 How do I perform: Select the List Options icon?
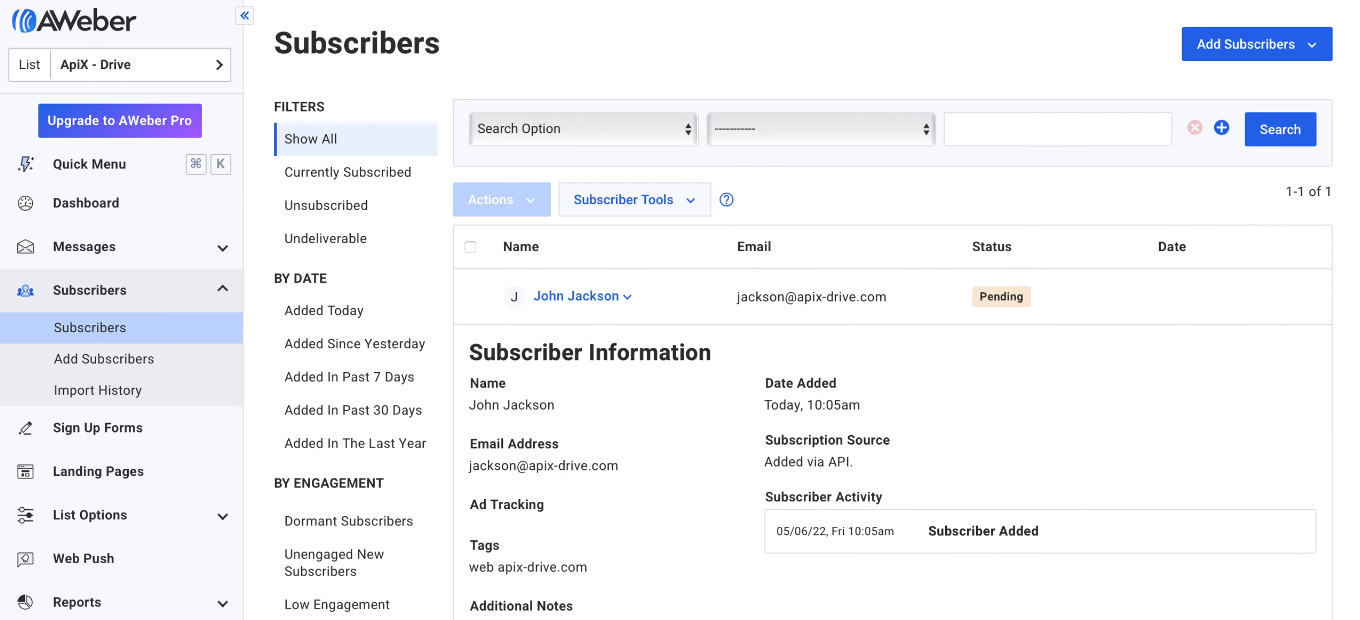[x=24, y=514]
